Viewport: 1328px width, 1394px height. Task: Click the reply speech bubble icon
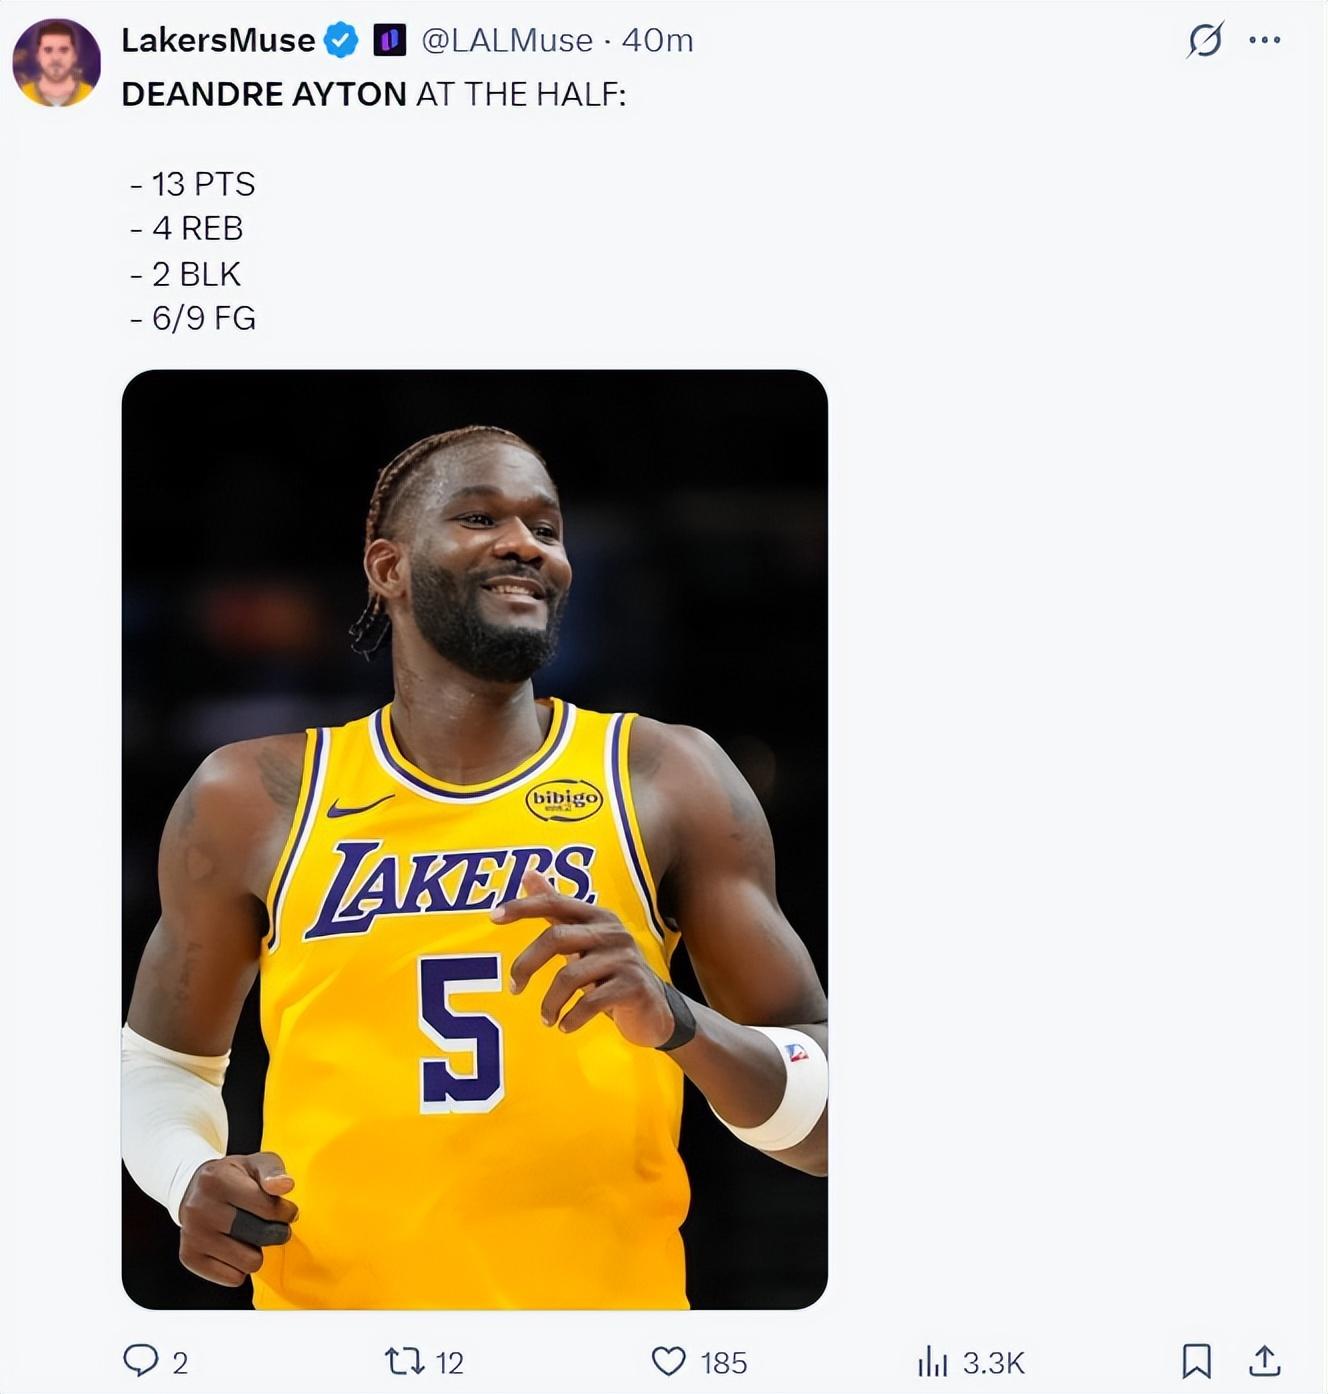tap(140, 1360)
